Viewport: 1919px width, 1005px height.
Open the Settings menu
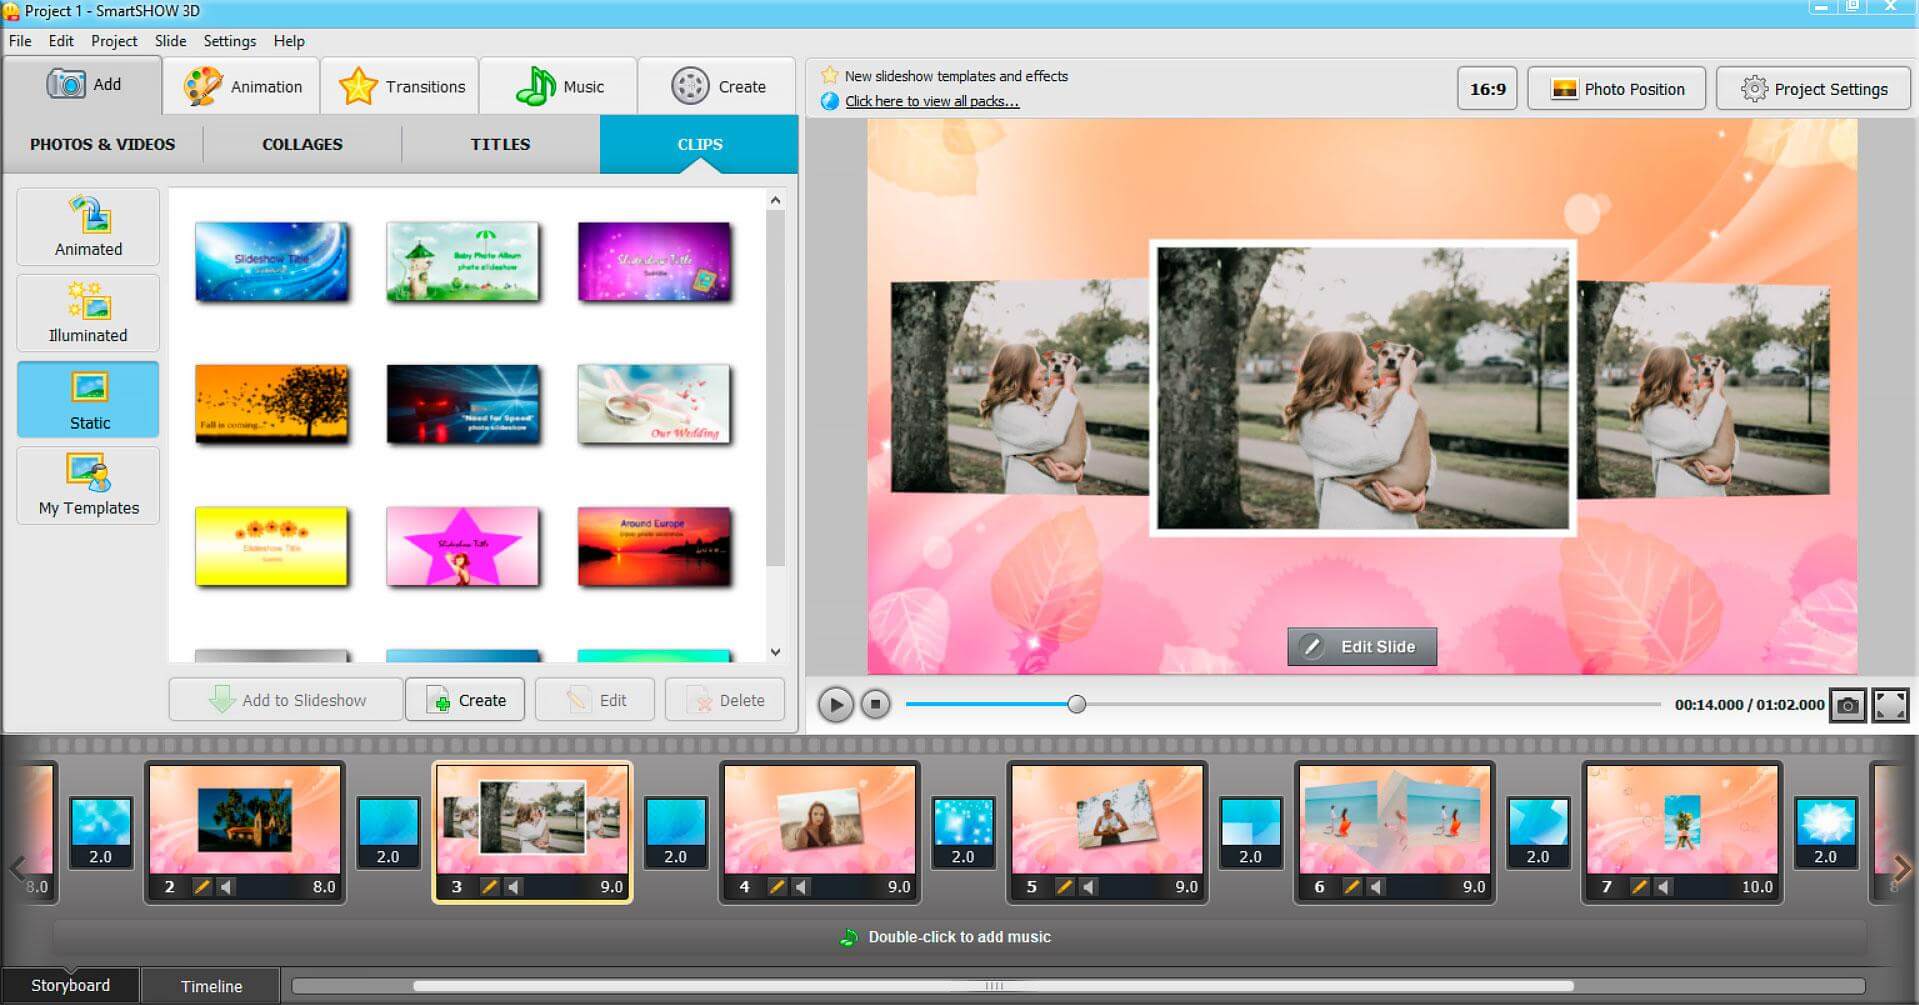click(x=229, y=41)
